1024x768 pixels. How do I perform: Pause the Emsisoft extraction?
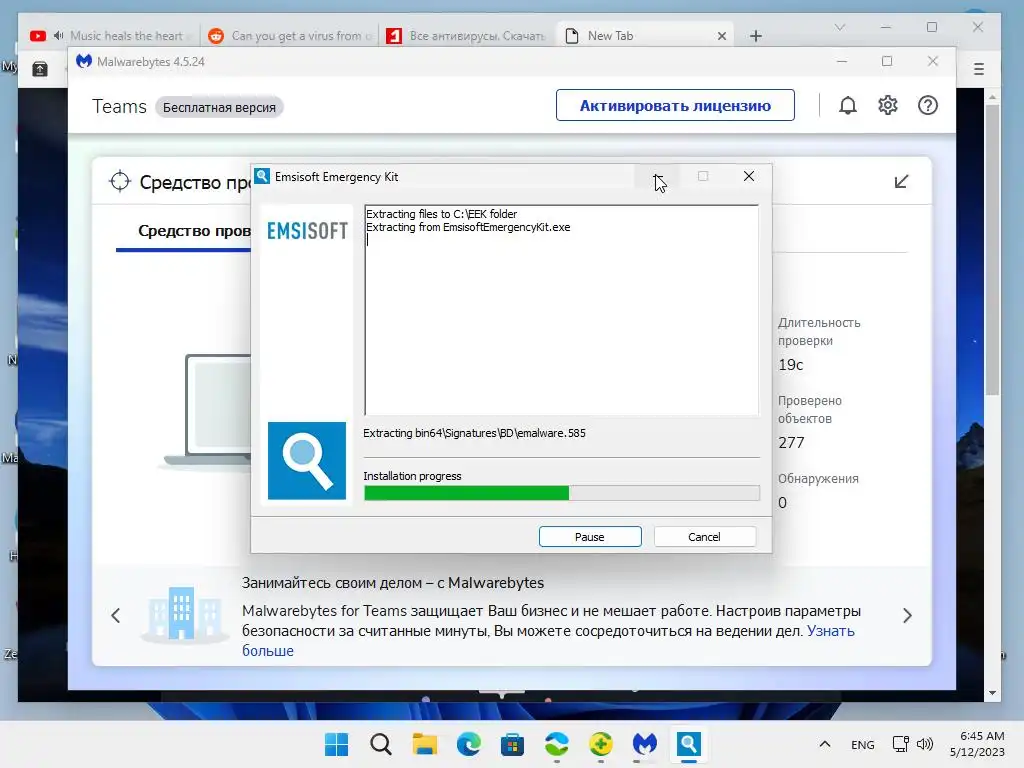coord(590,537)
